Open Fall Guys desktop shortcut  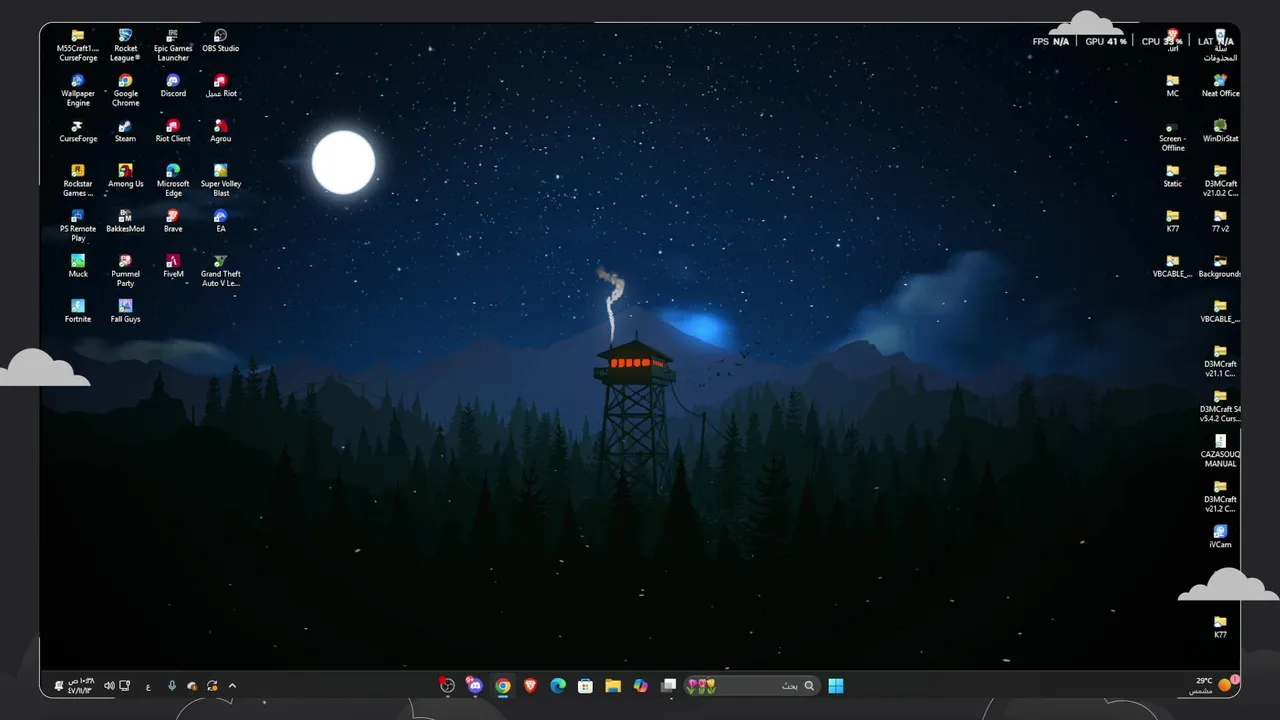pyautogui.click(x=125, y=311)
